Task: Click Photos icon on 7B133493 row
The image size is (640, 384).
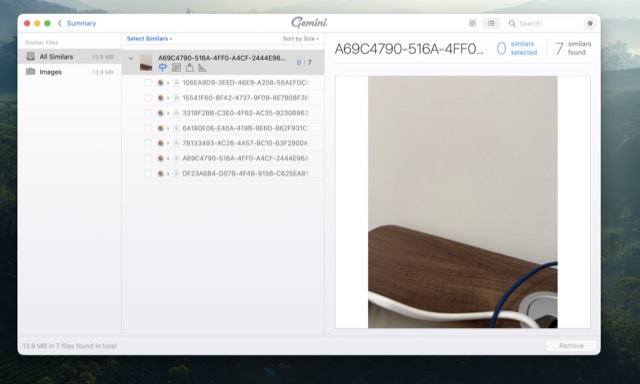Action: pos(161,143)
